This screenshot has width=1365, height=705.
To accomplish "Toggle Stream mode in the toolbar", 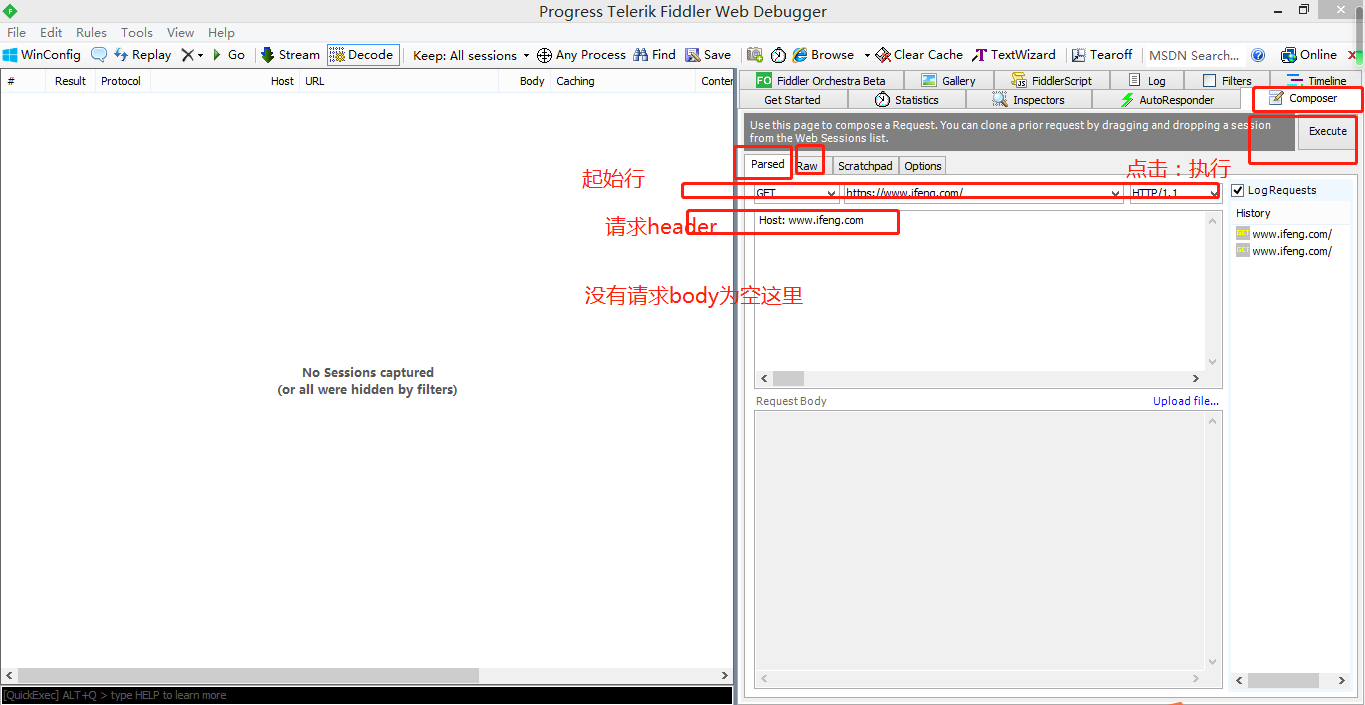I will (x=290, y=55).
